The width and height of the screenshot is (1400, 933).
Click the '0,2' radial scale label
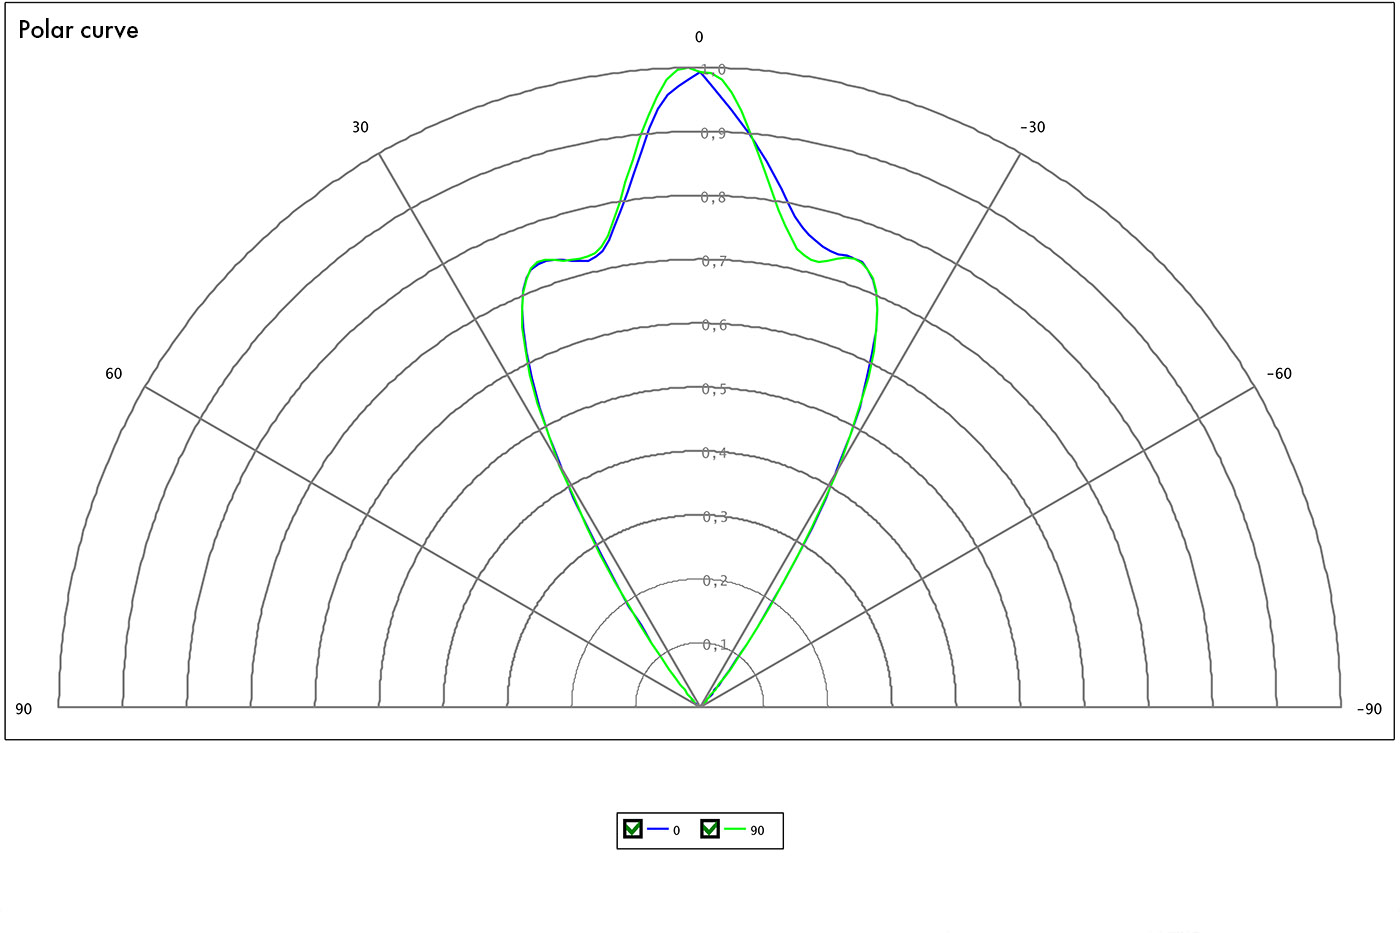[x=714, y=582]
